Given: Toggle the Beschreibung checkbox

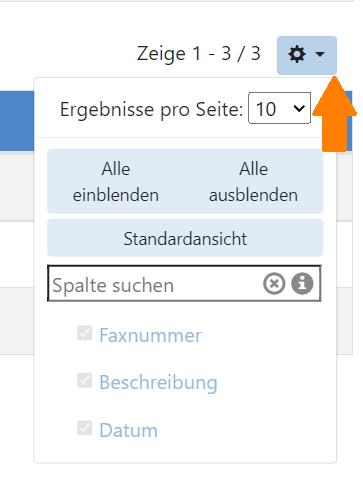Looking at the screenshot, I should (85, 380).
